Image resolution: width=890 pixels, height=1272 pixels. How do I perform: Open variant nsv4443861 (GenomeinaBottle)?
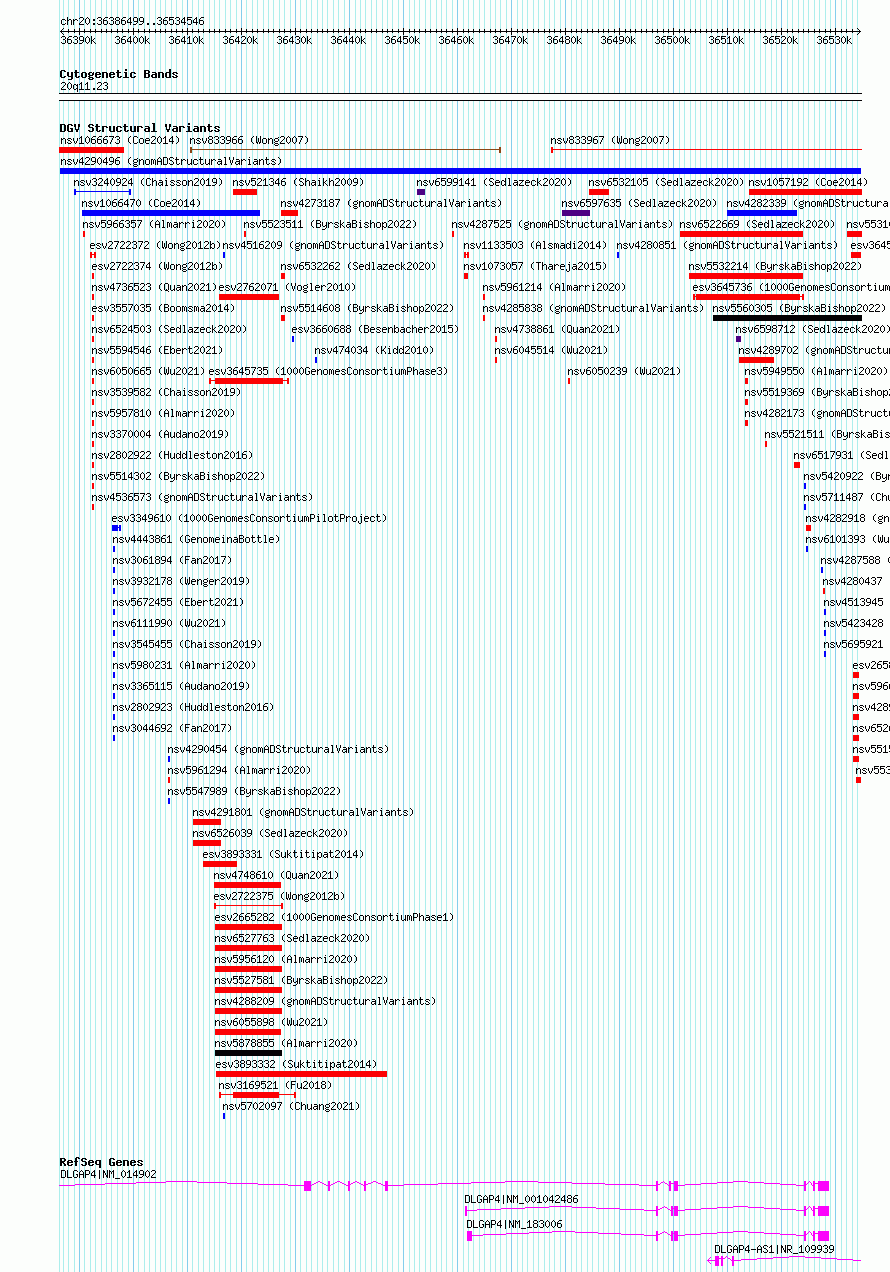click(x=196, y=540)
